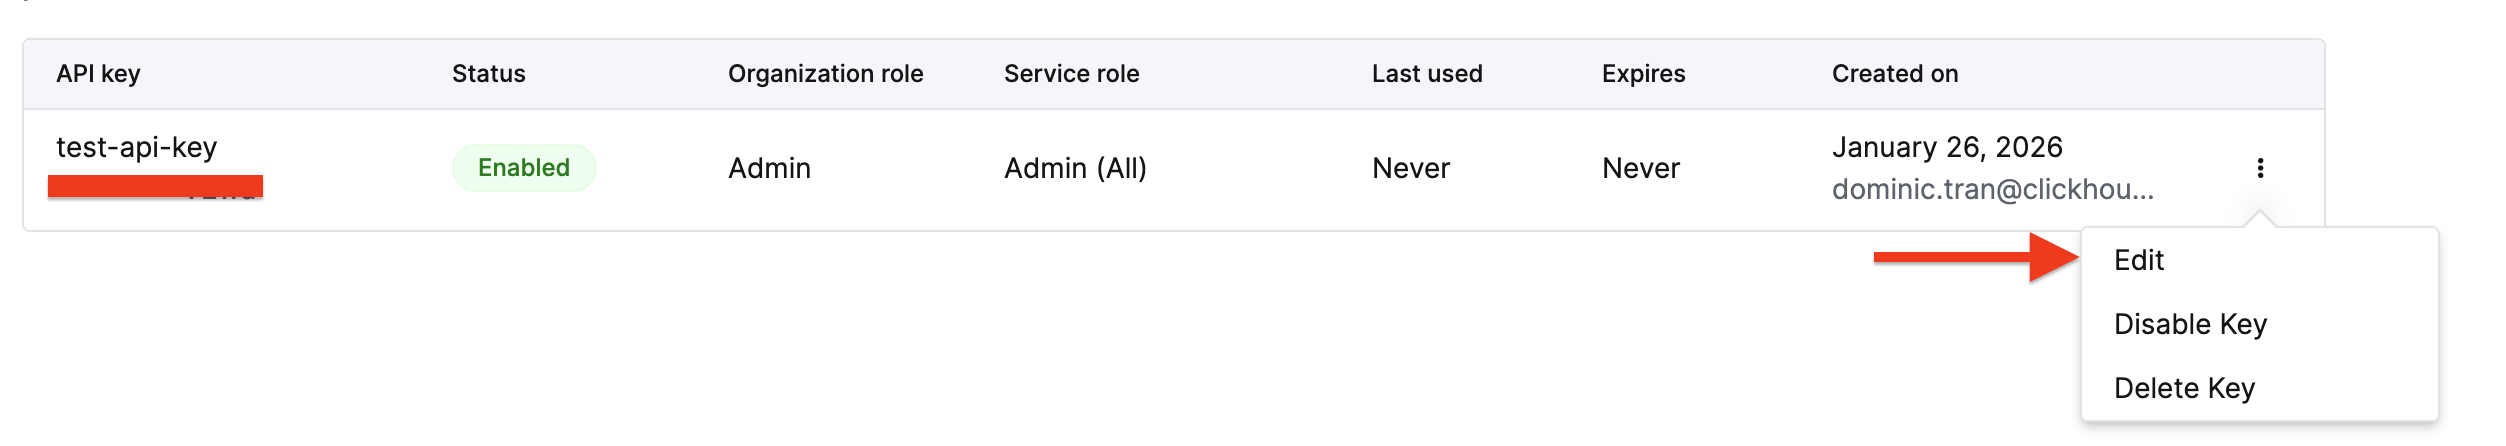Click the red redacted key ID bar
The width and height of the screenshot is (2506, 446).
[x=155, y=186]
